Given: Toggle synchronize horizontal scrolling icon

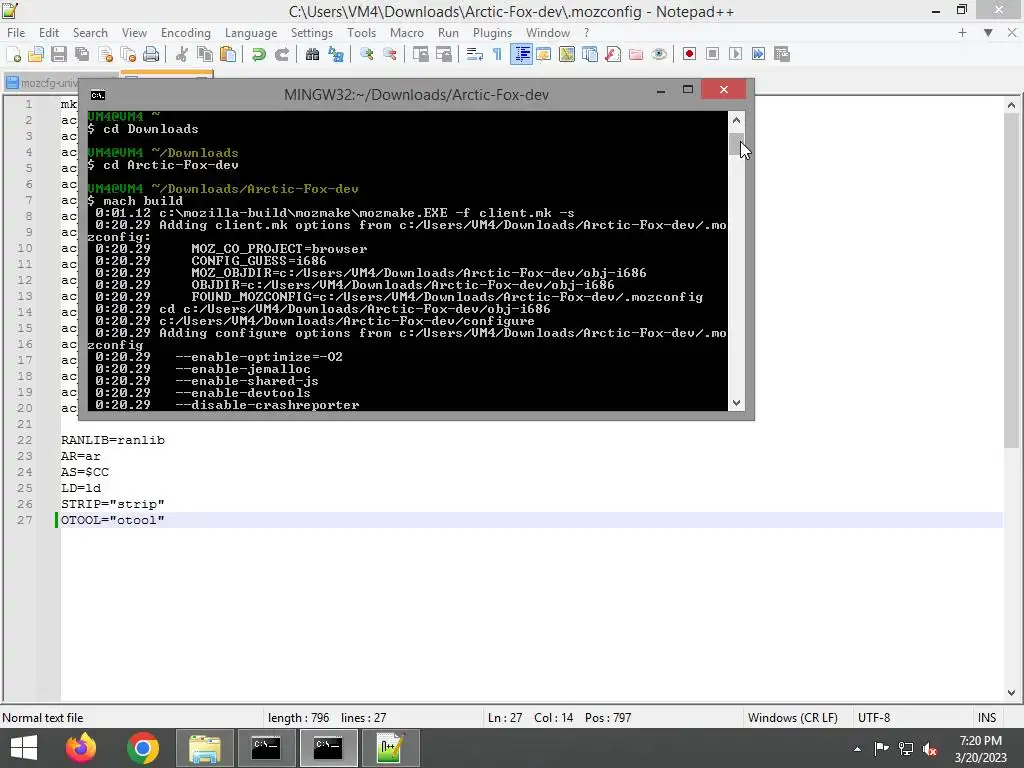Looking at the screenshot, I should pyautogui.click(x=444, y=54).
